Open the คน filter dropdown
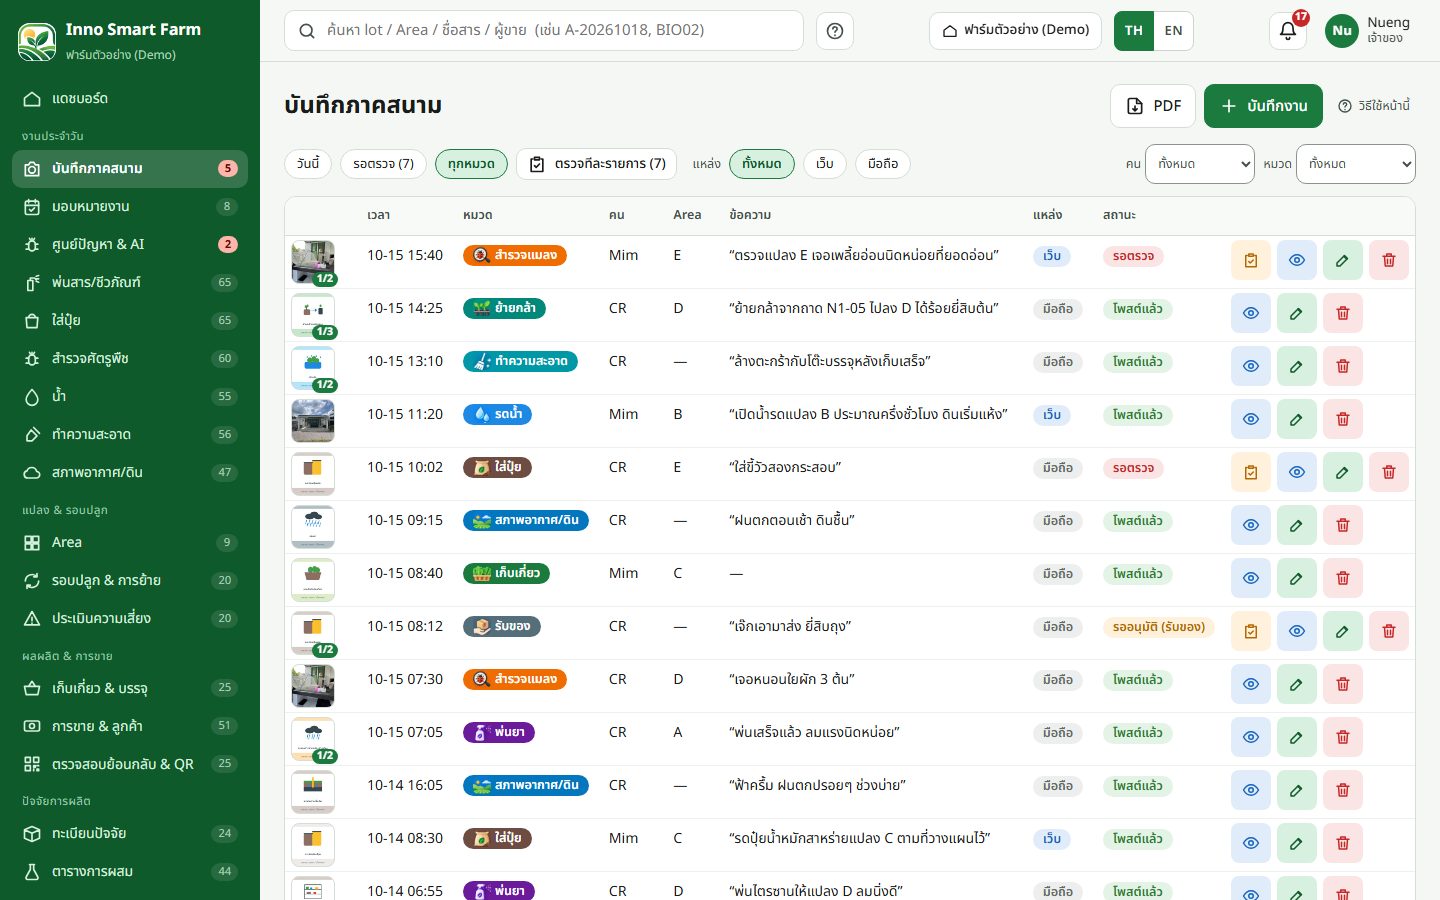1440x900 pixels. [x=1200, y=164]
